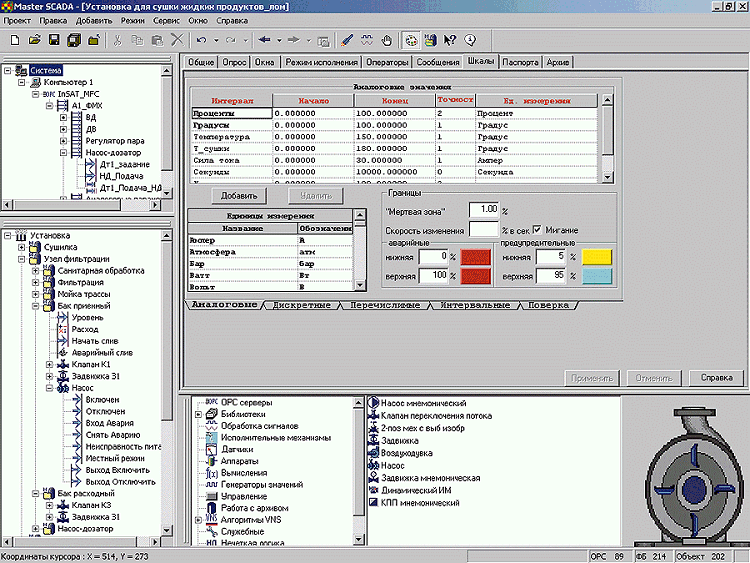Click the Применить button
750x563 pixels.
point(592,378)
